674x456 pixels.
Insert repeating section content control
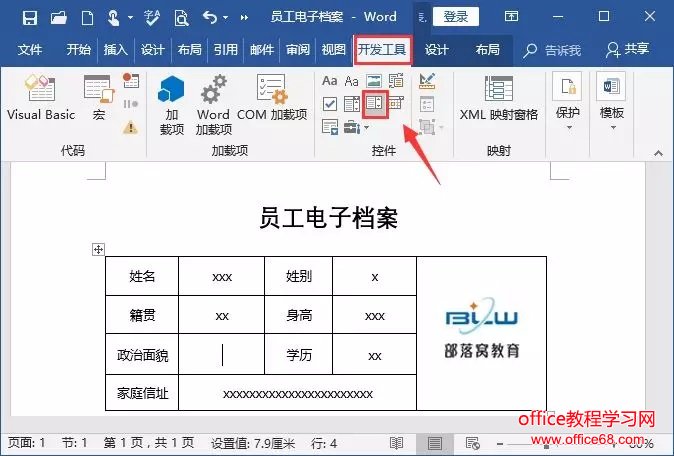pyautogui.click(x=330, y=127)
